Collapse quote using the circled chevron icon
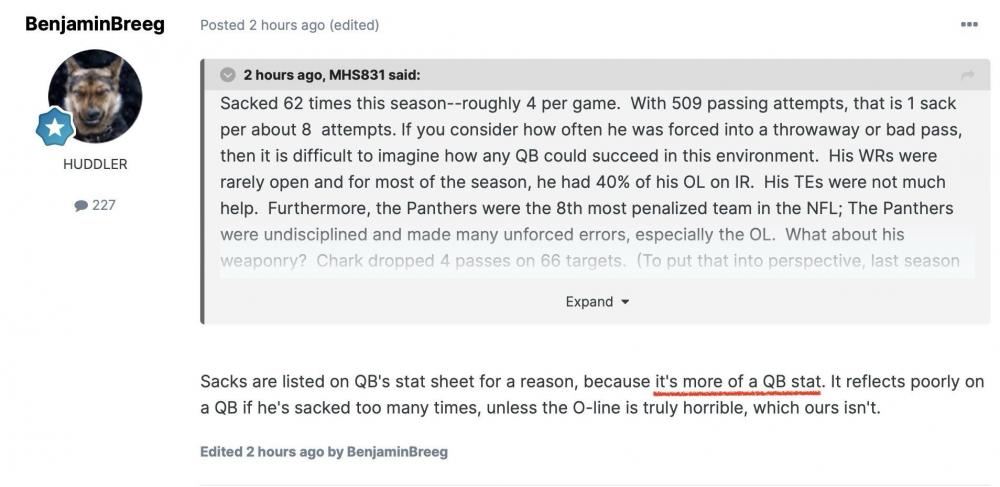Image resolution: width=1000 pixels, height=487 pixels. (x=228, y=75)
